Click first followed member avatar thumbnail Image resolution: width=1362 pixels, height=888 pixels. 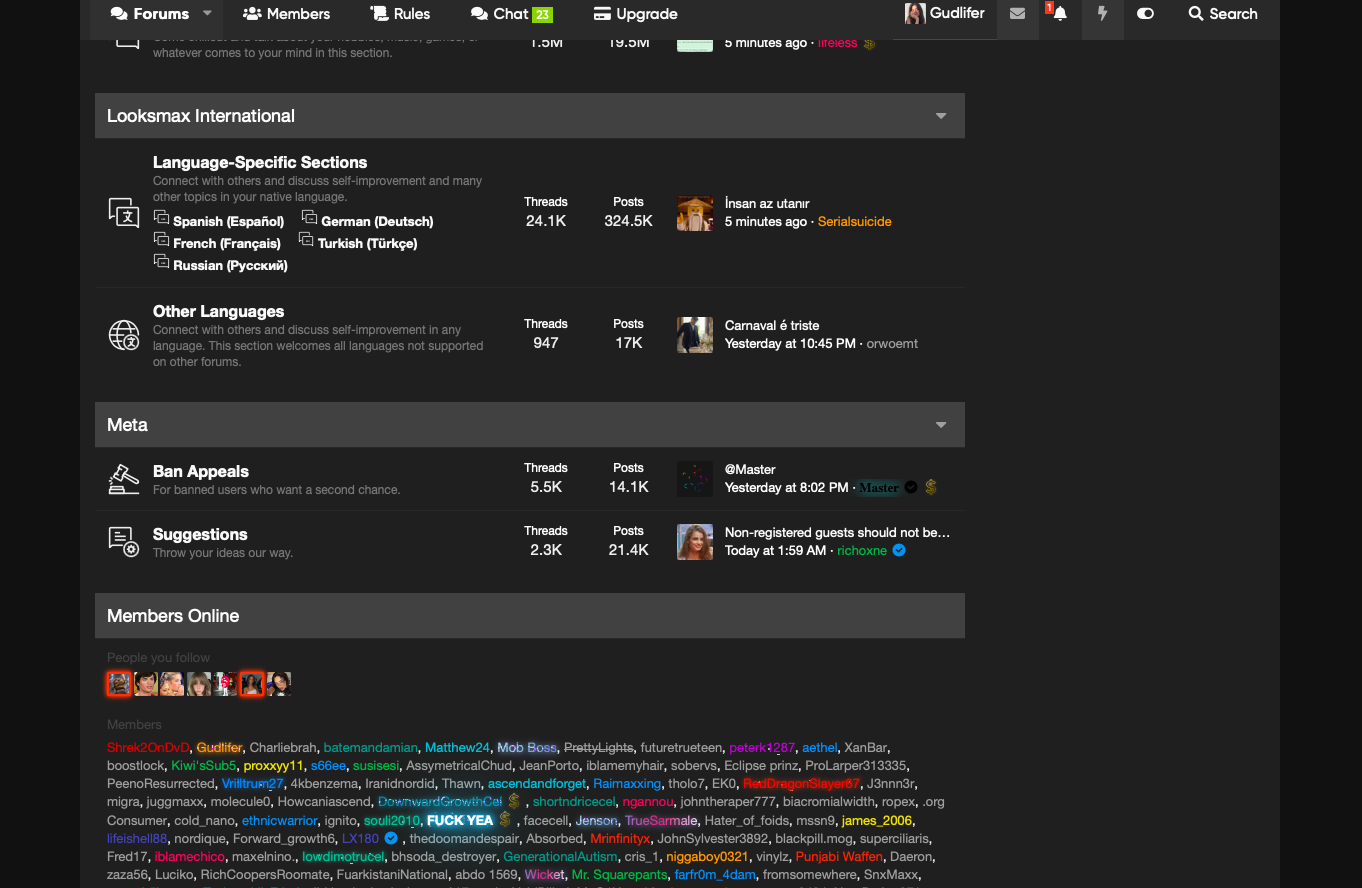coord(119,684)
